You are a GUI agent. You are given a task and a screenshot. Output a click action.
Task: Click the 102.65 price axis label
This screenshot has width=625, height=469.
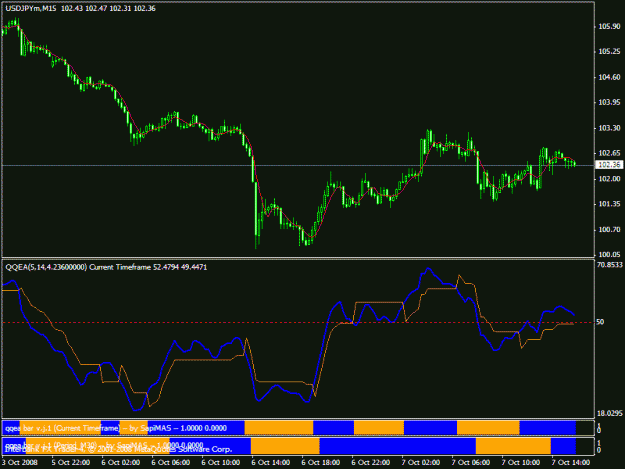tap(609, 153)
